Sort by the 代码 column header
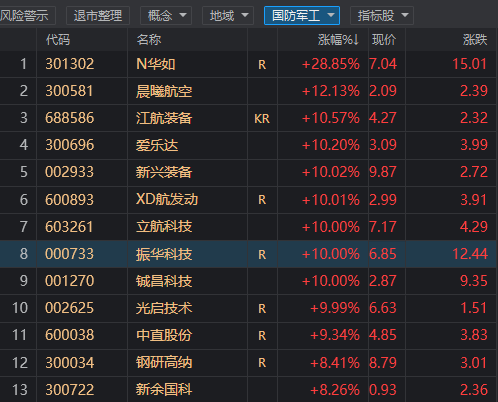Viewport: 498px width, 402px height. (58, 40)
